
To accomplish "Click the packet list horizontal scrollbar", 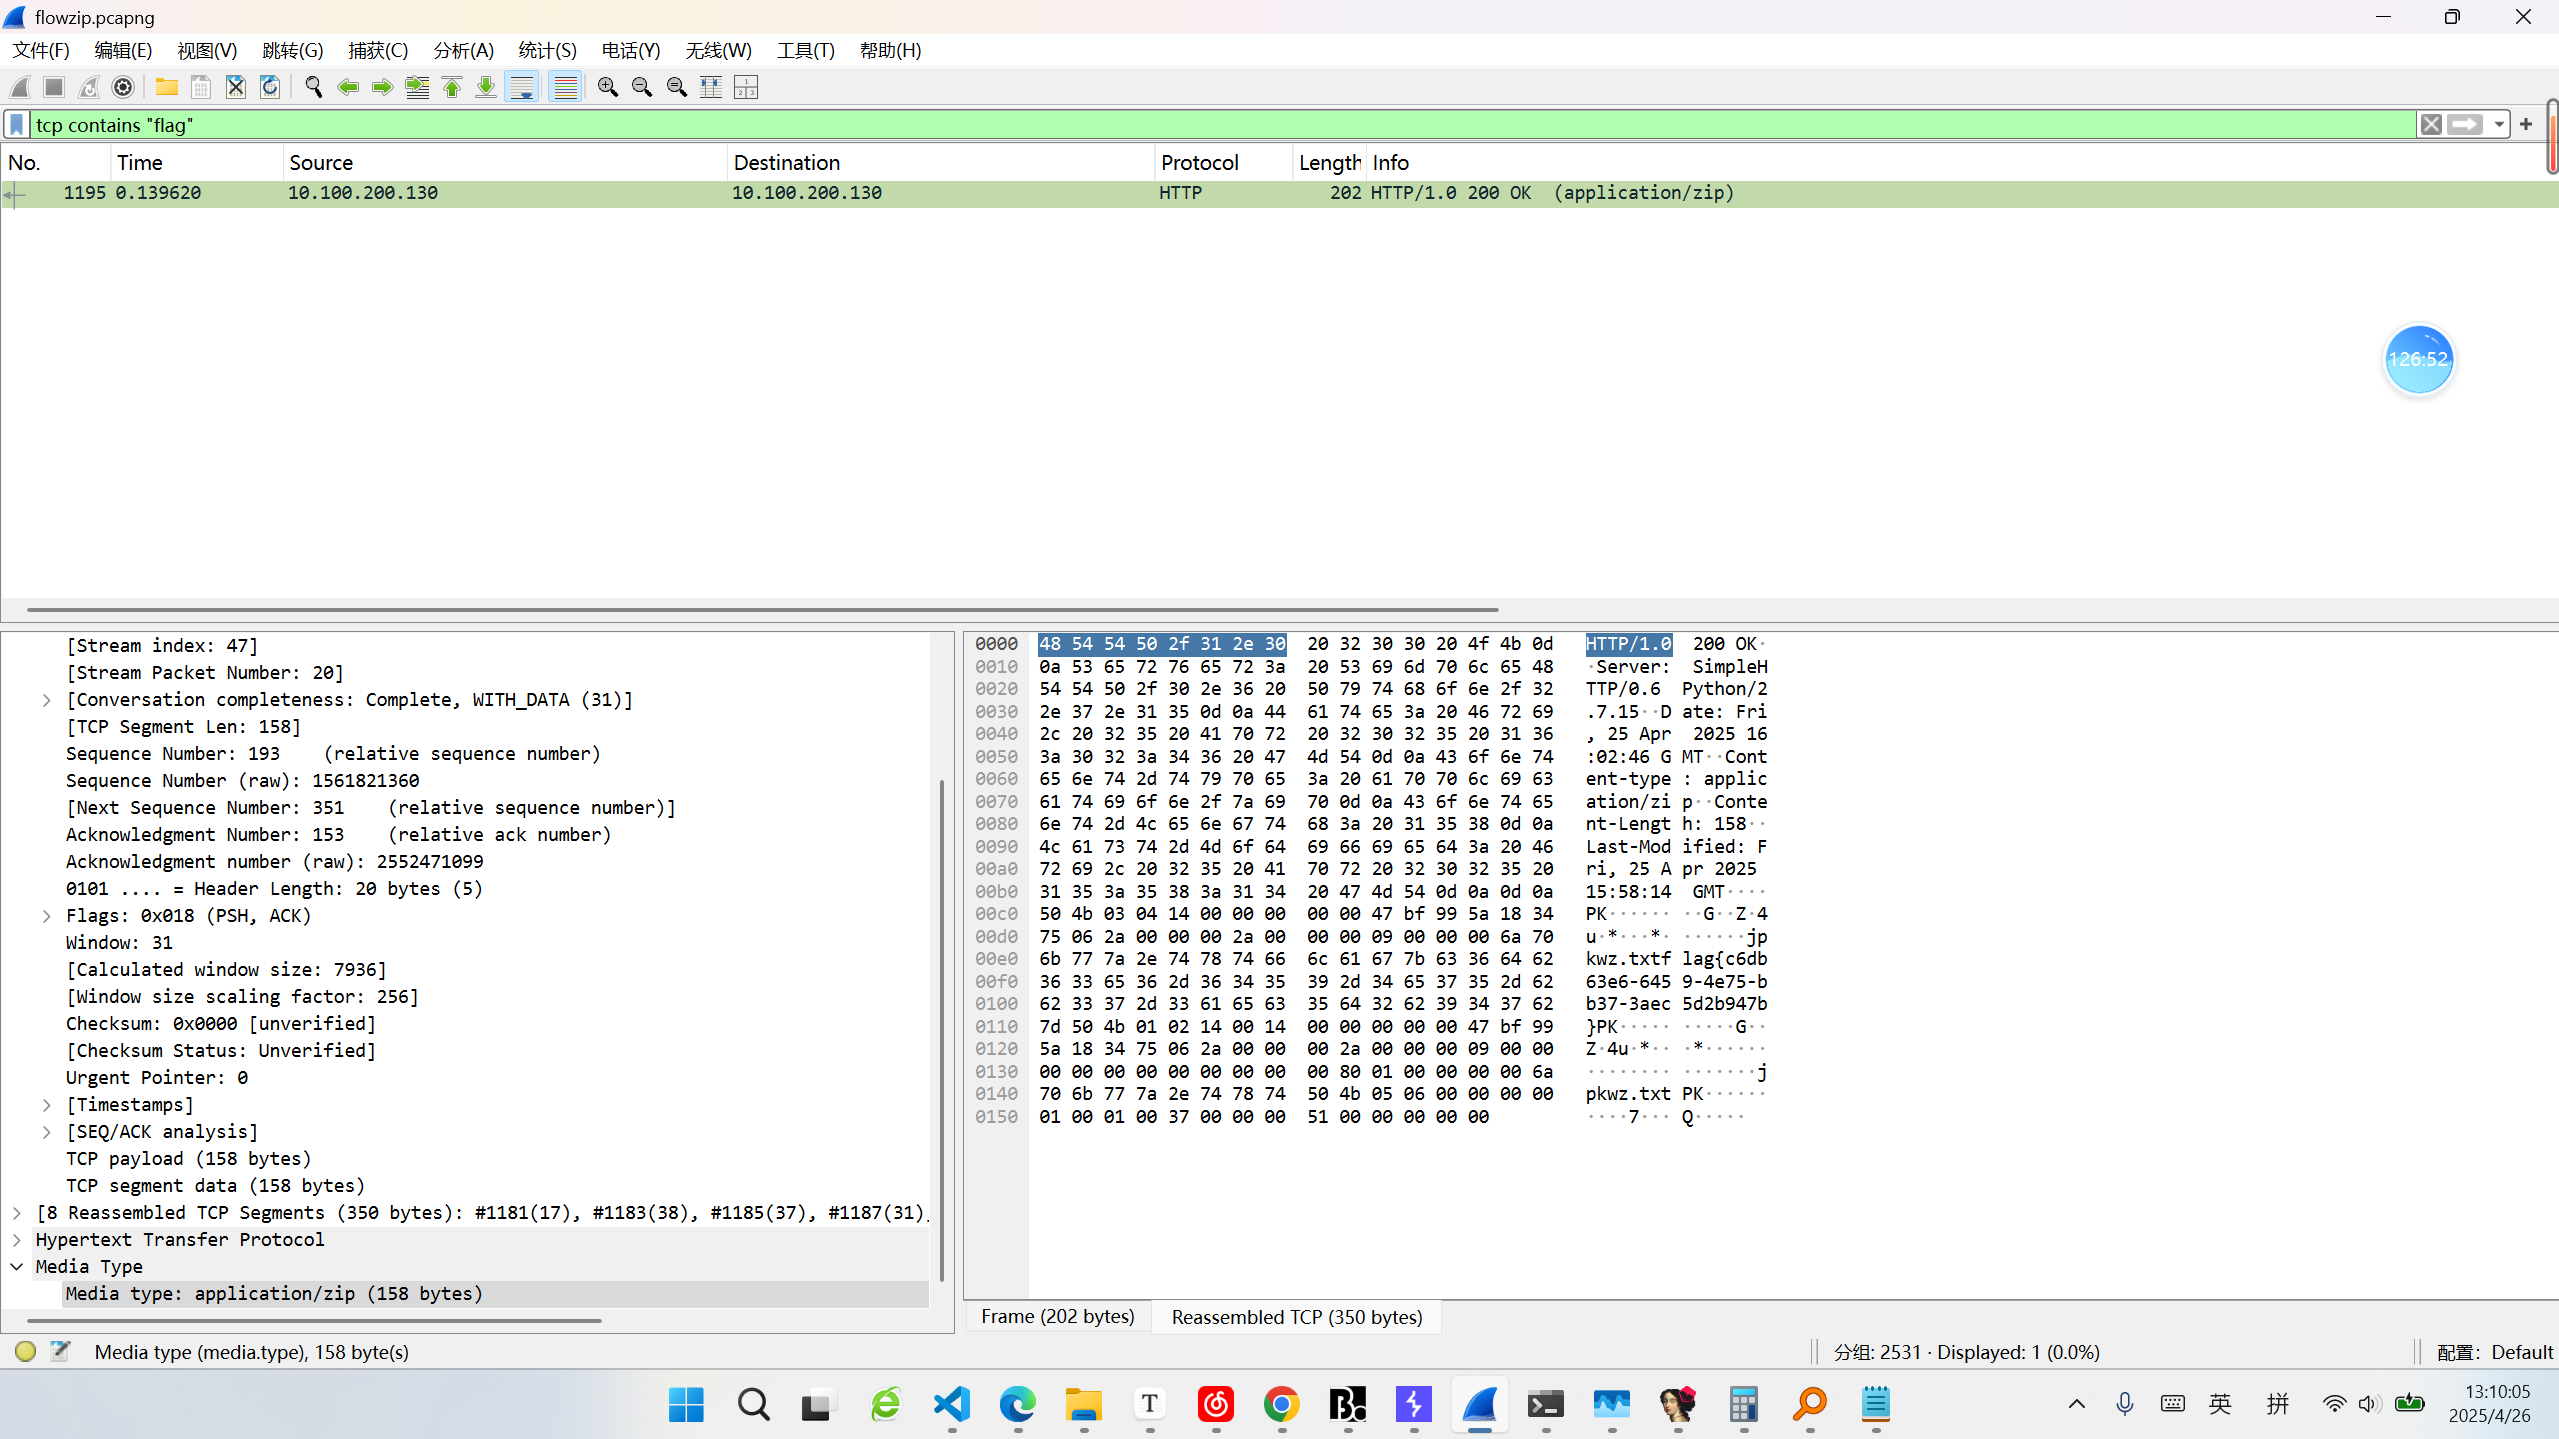I will point(760,608).
